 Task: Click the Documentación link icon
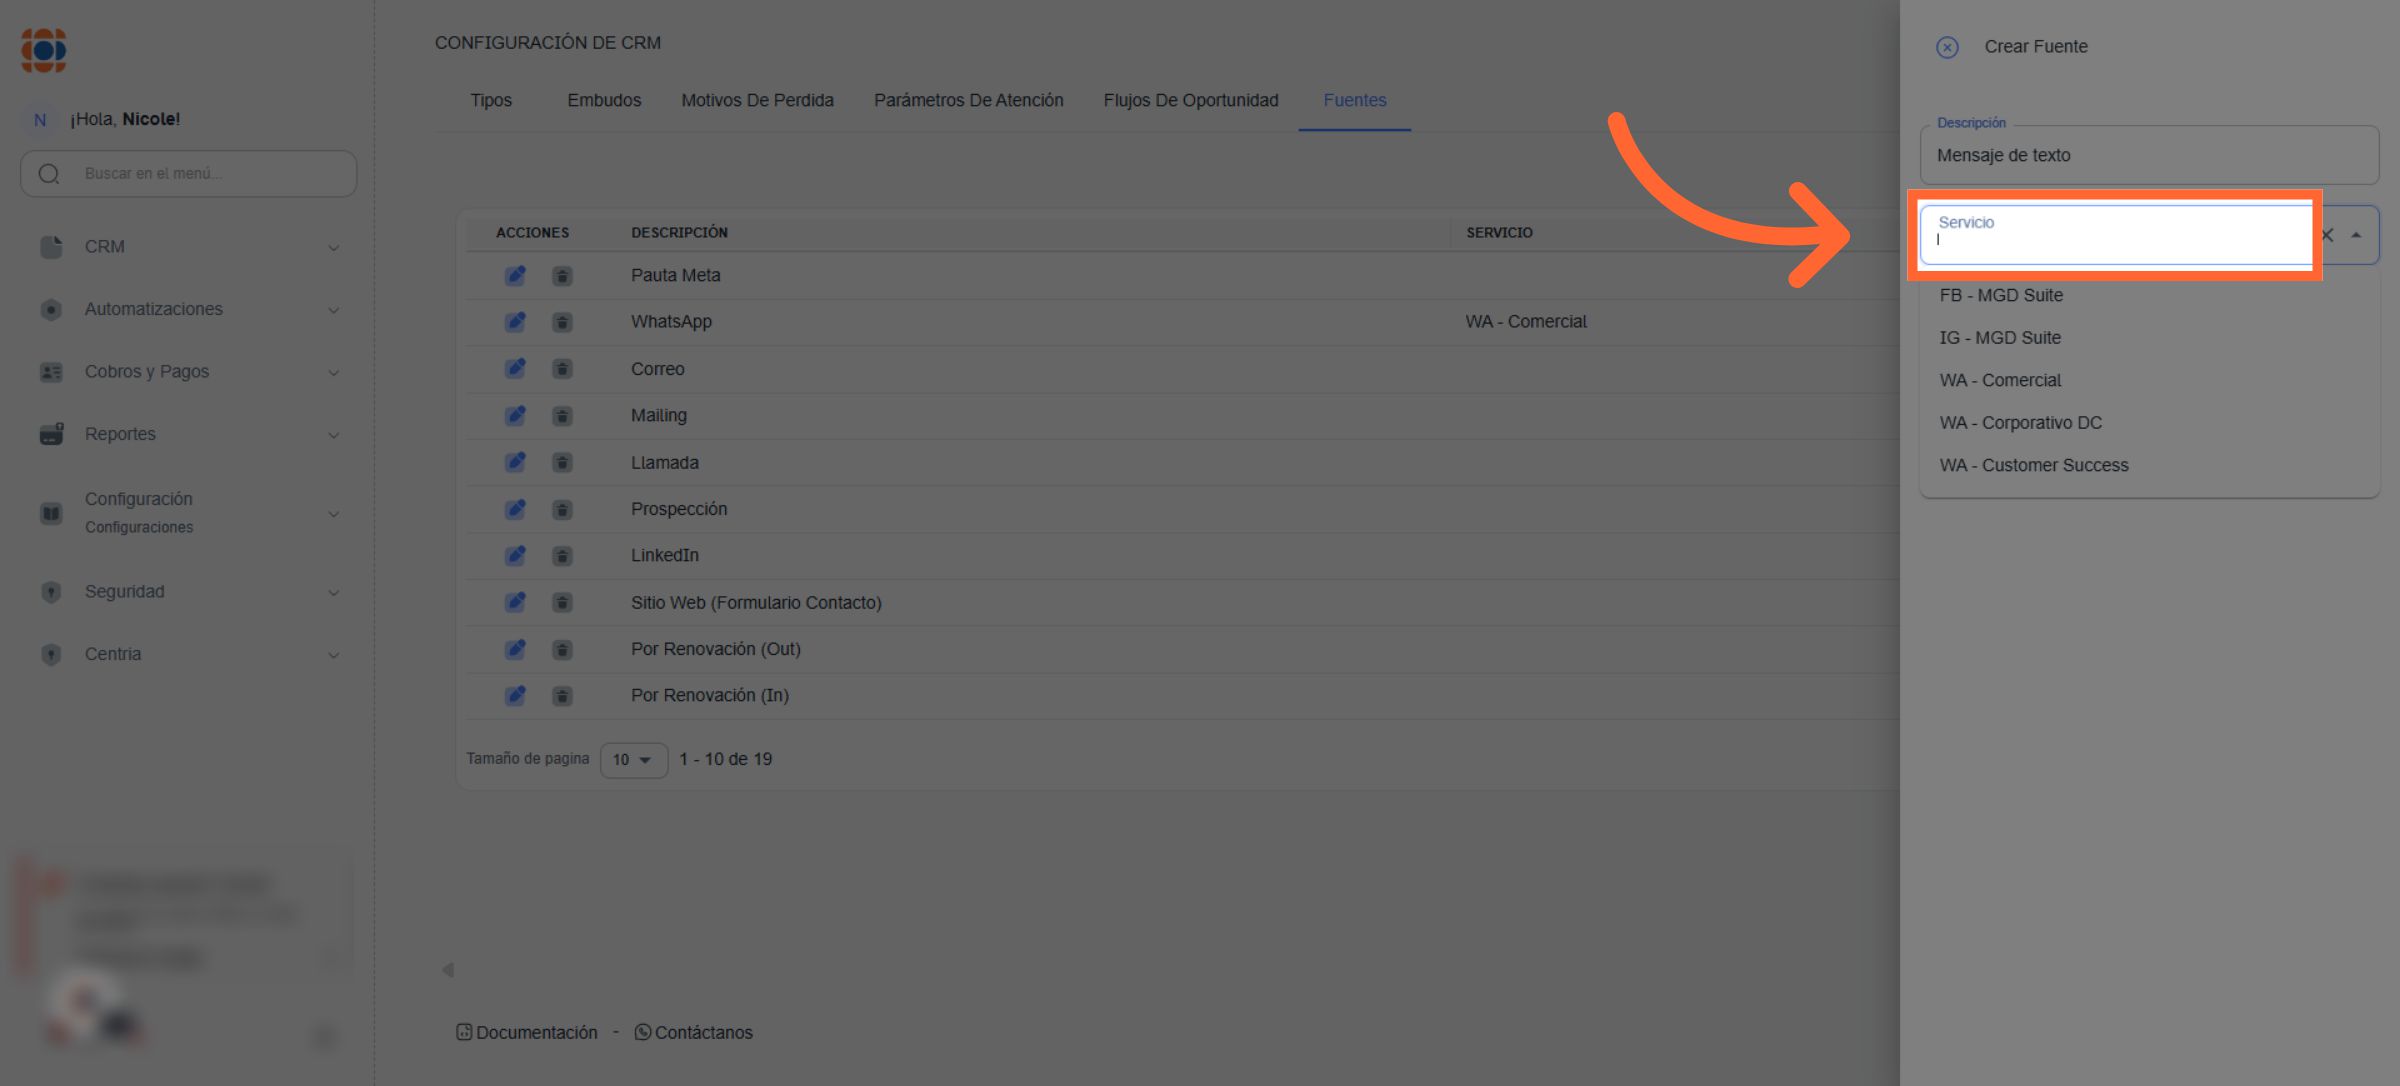[464, 1032]
